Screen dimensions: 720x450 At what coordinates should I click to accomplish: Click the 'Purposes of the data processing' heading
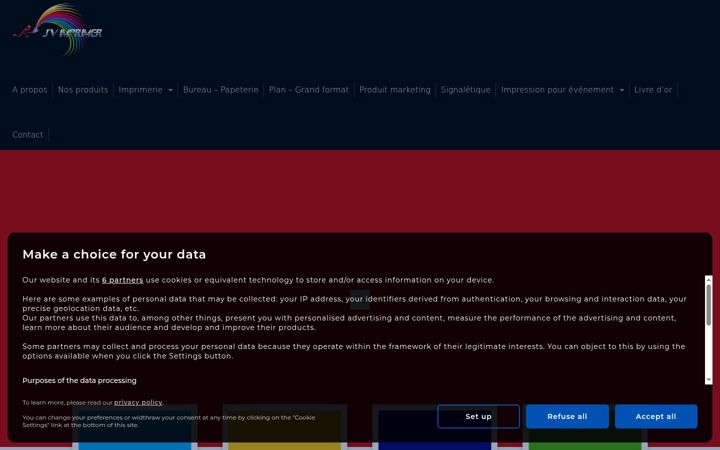pyautogui.click(x=79, y=381)
